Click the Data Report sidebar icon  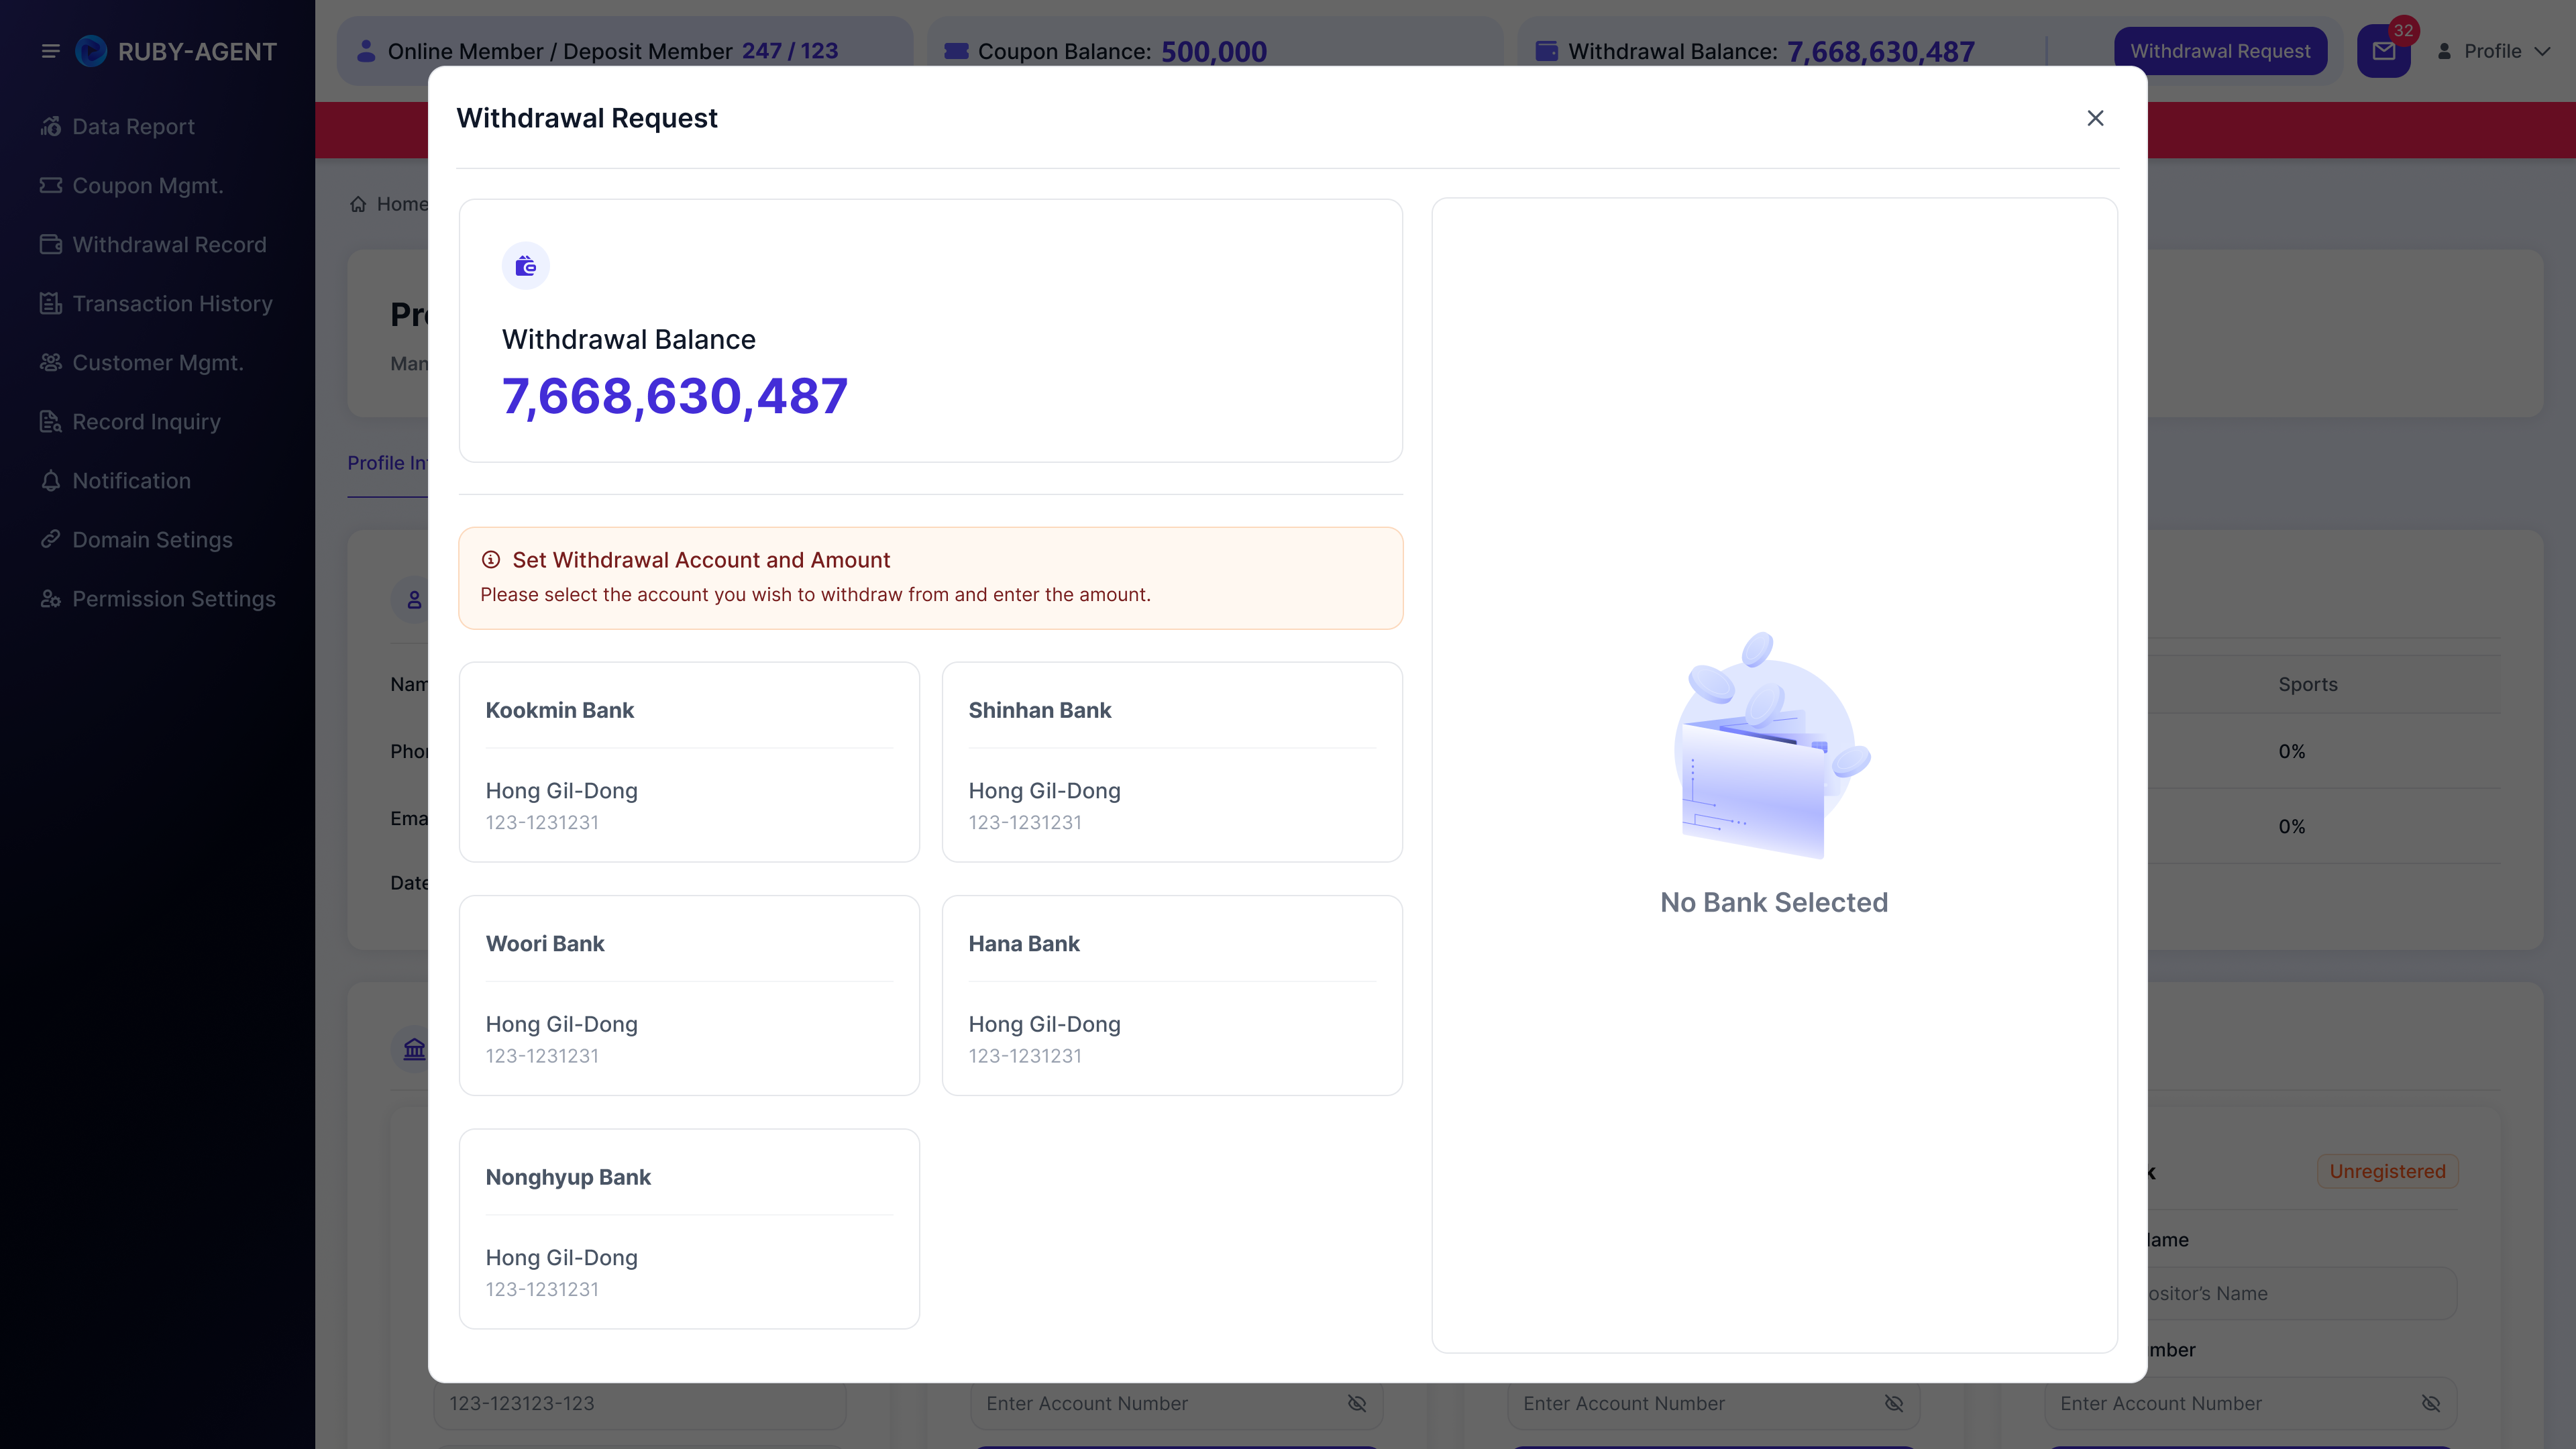tap(51, 126)
